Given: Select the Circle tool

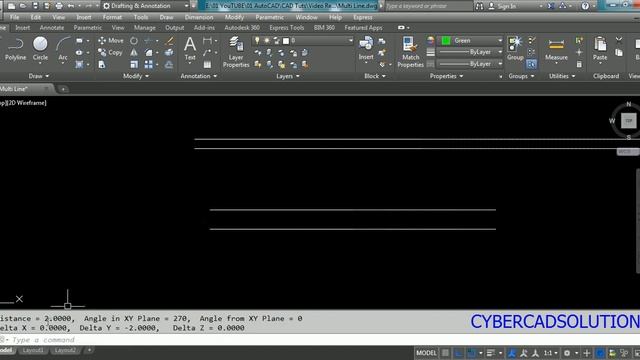Looking at the screenshot, I should pyautogui.click(x=40, y=49).
